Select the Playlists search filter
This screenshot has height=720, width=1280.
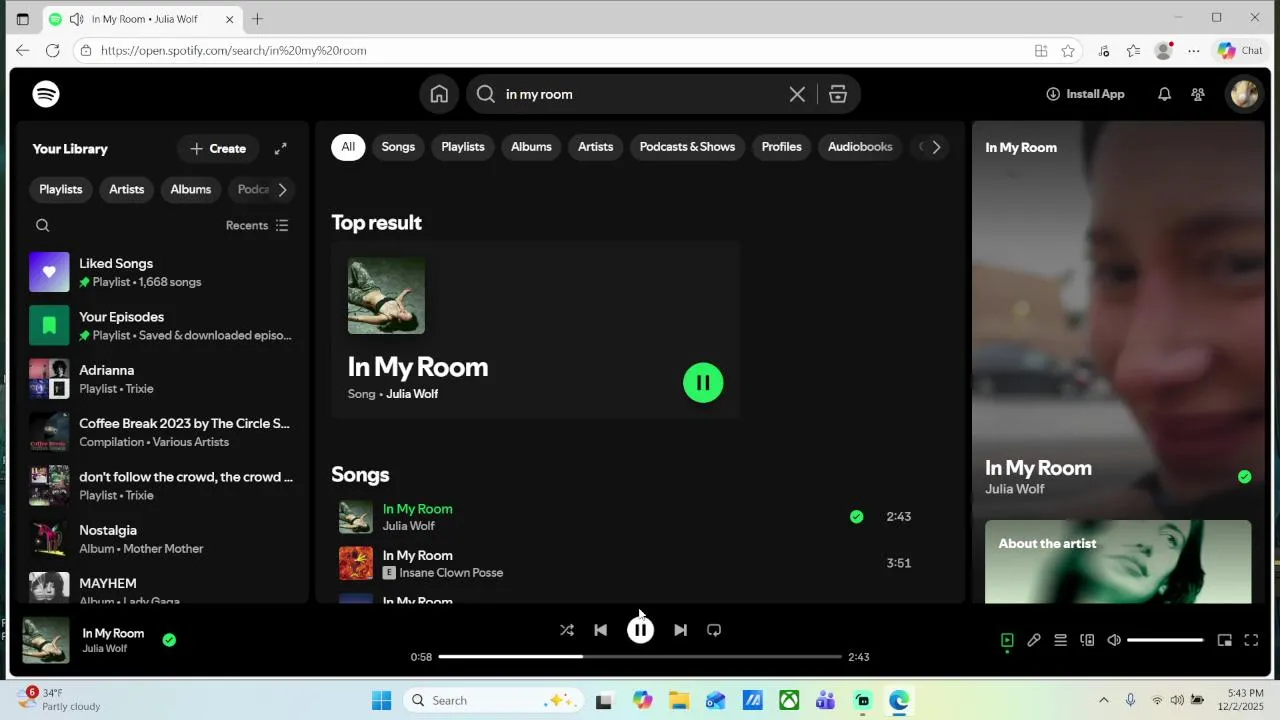click(x=463, y=147)
